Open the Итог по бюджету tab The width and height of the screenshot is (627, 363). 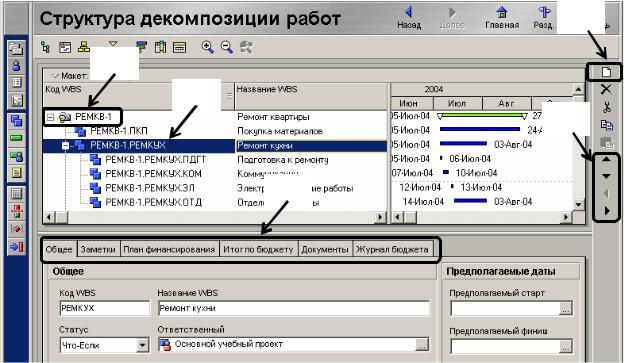click(x=258, y=249)
